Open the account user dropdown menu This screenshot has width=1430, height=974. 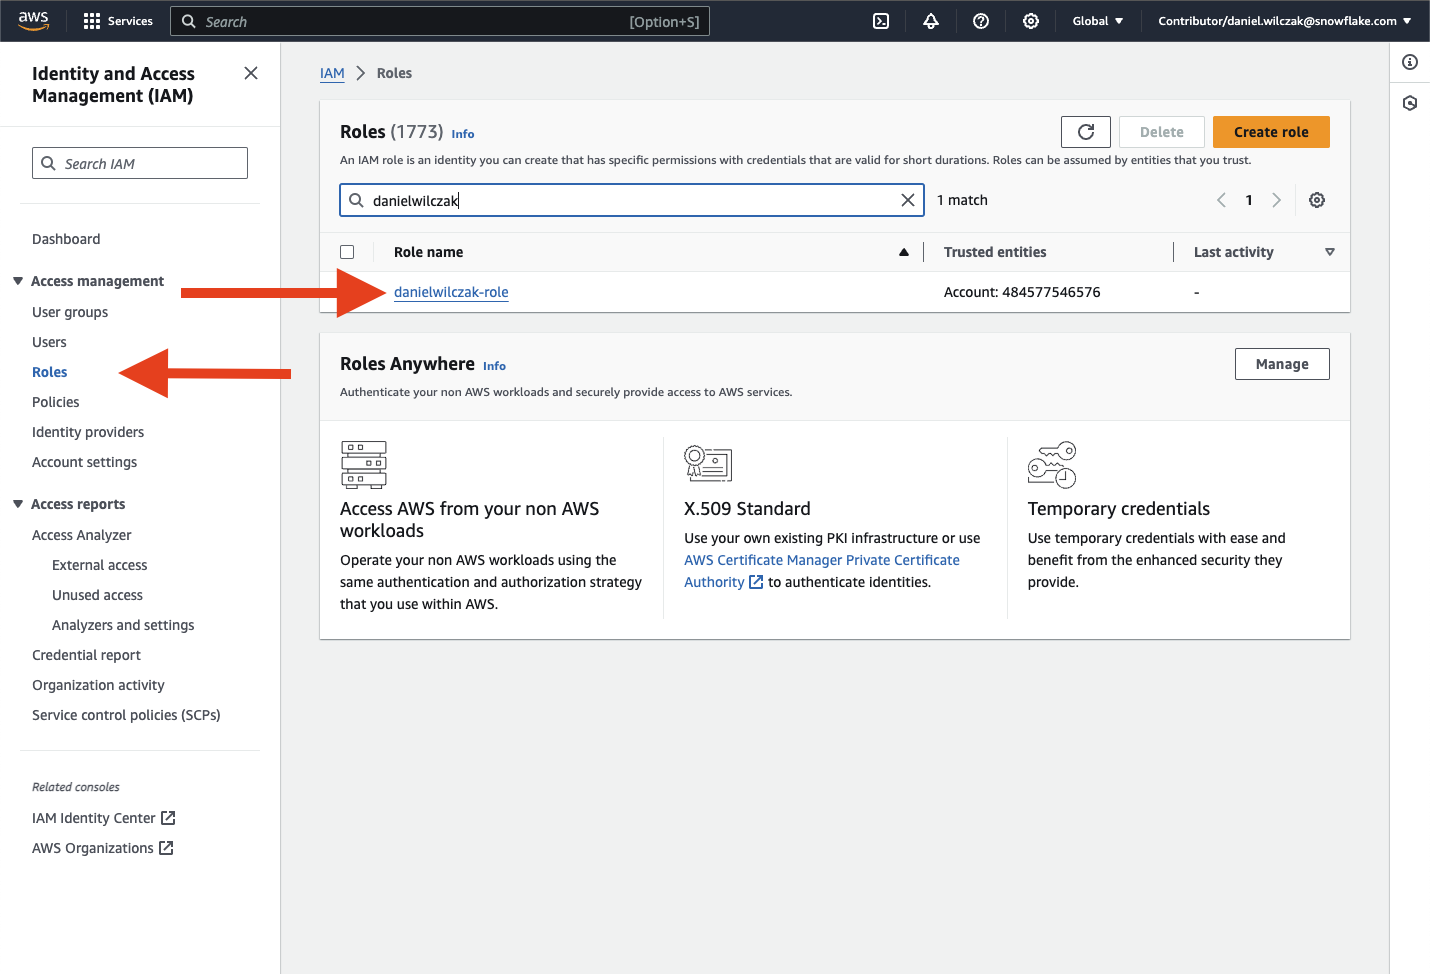pos(1284,21)
